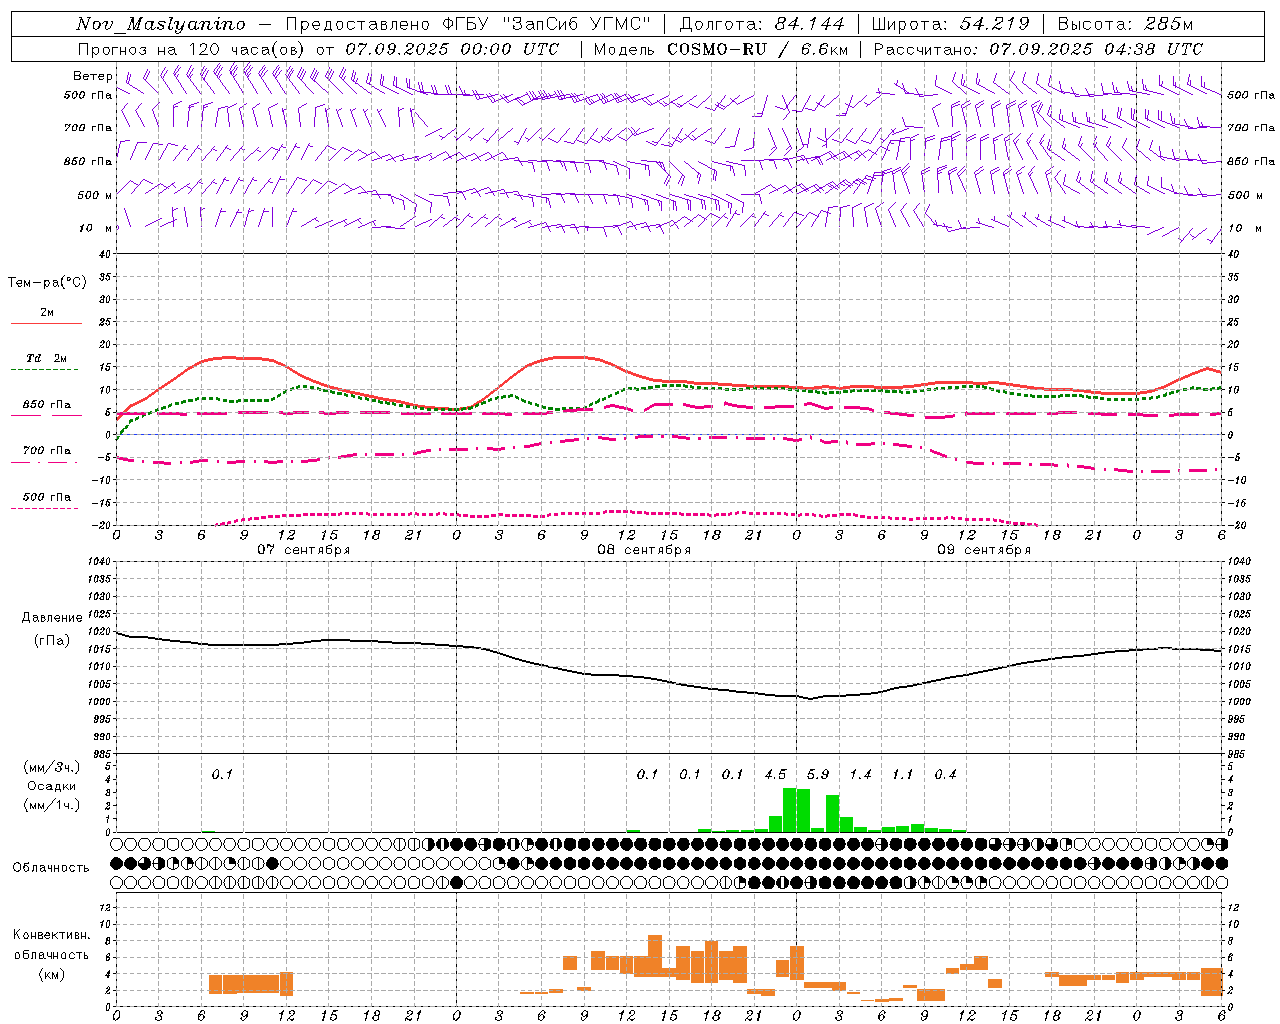Viewport: 1280px width, 1024px height.
Task: Click the longitude value 84.144
Action: point(809,24)
